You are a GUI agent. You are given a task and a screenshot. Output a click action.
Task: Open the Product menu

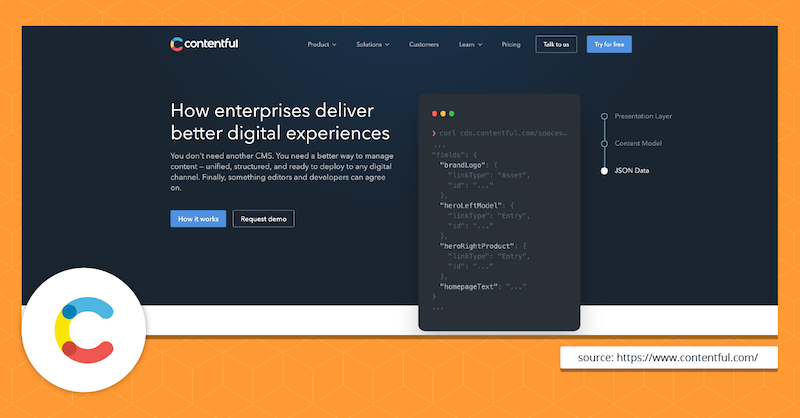pyautogui.click(x=321, y=44)
